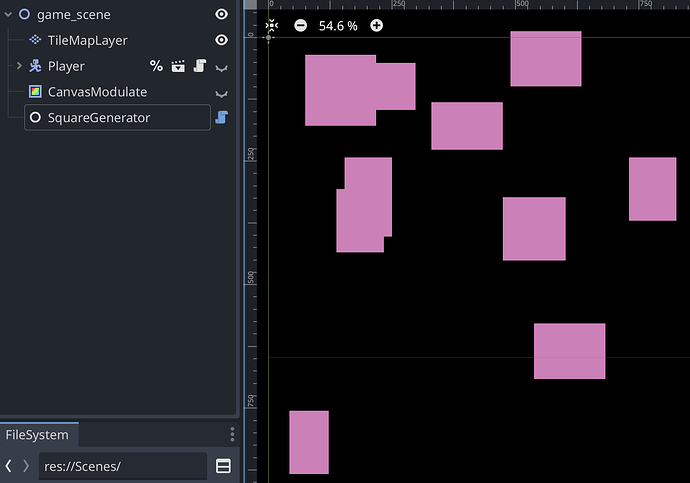Select the TileMapLayer node
Image resolution: width=690 pixels, height=483 pixels.
tap(88, 40)
